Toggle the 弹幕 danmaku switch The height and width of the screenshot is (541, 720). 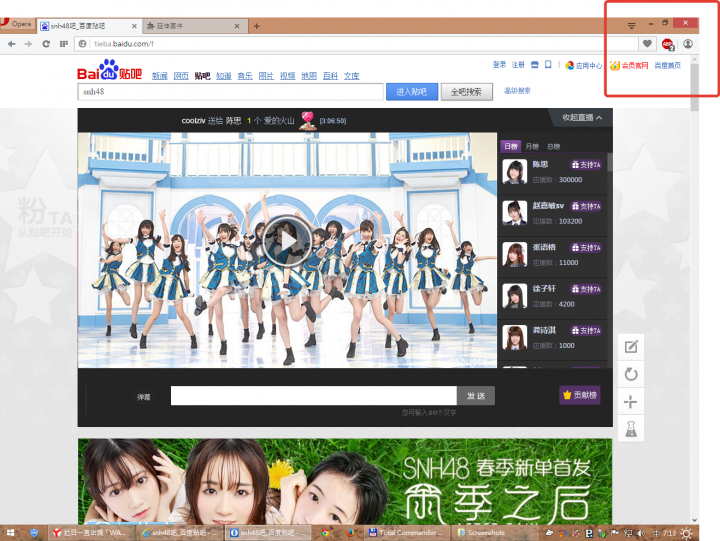pyautogui.click(x=143, y=397)
